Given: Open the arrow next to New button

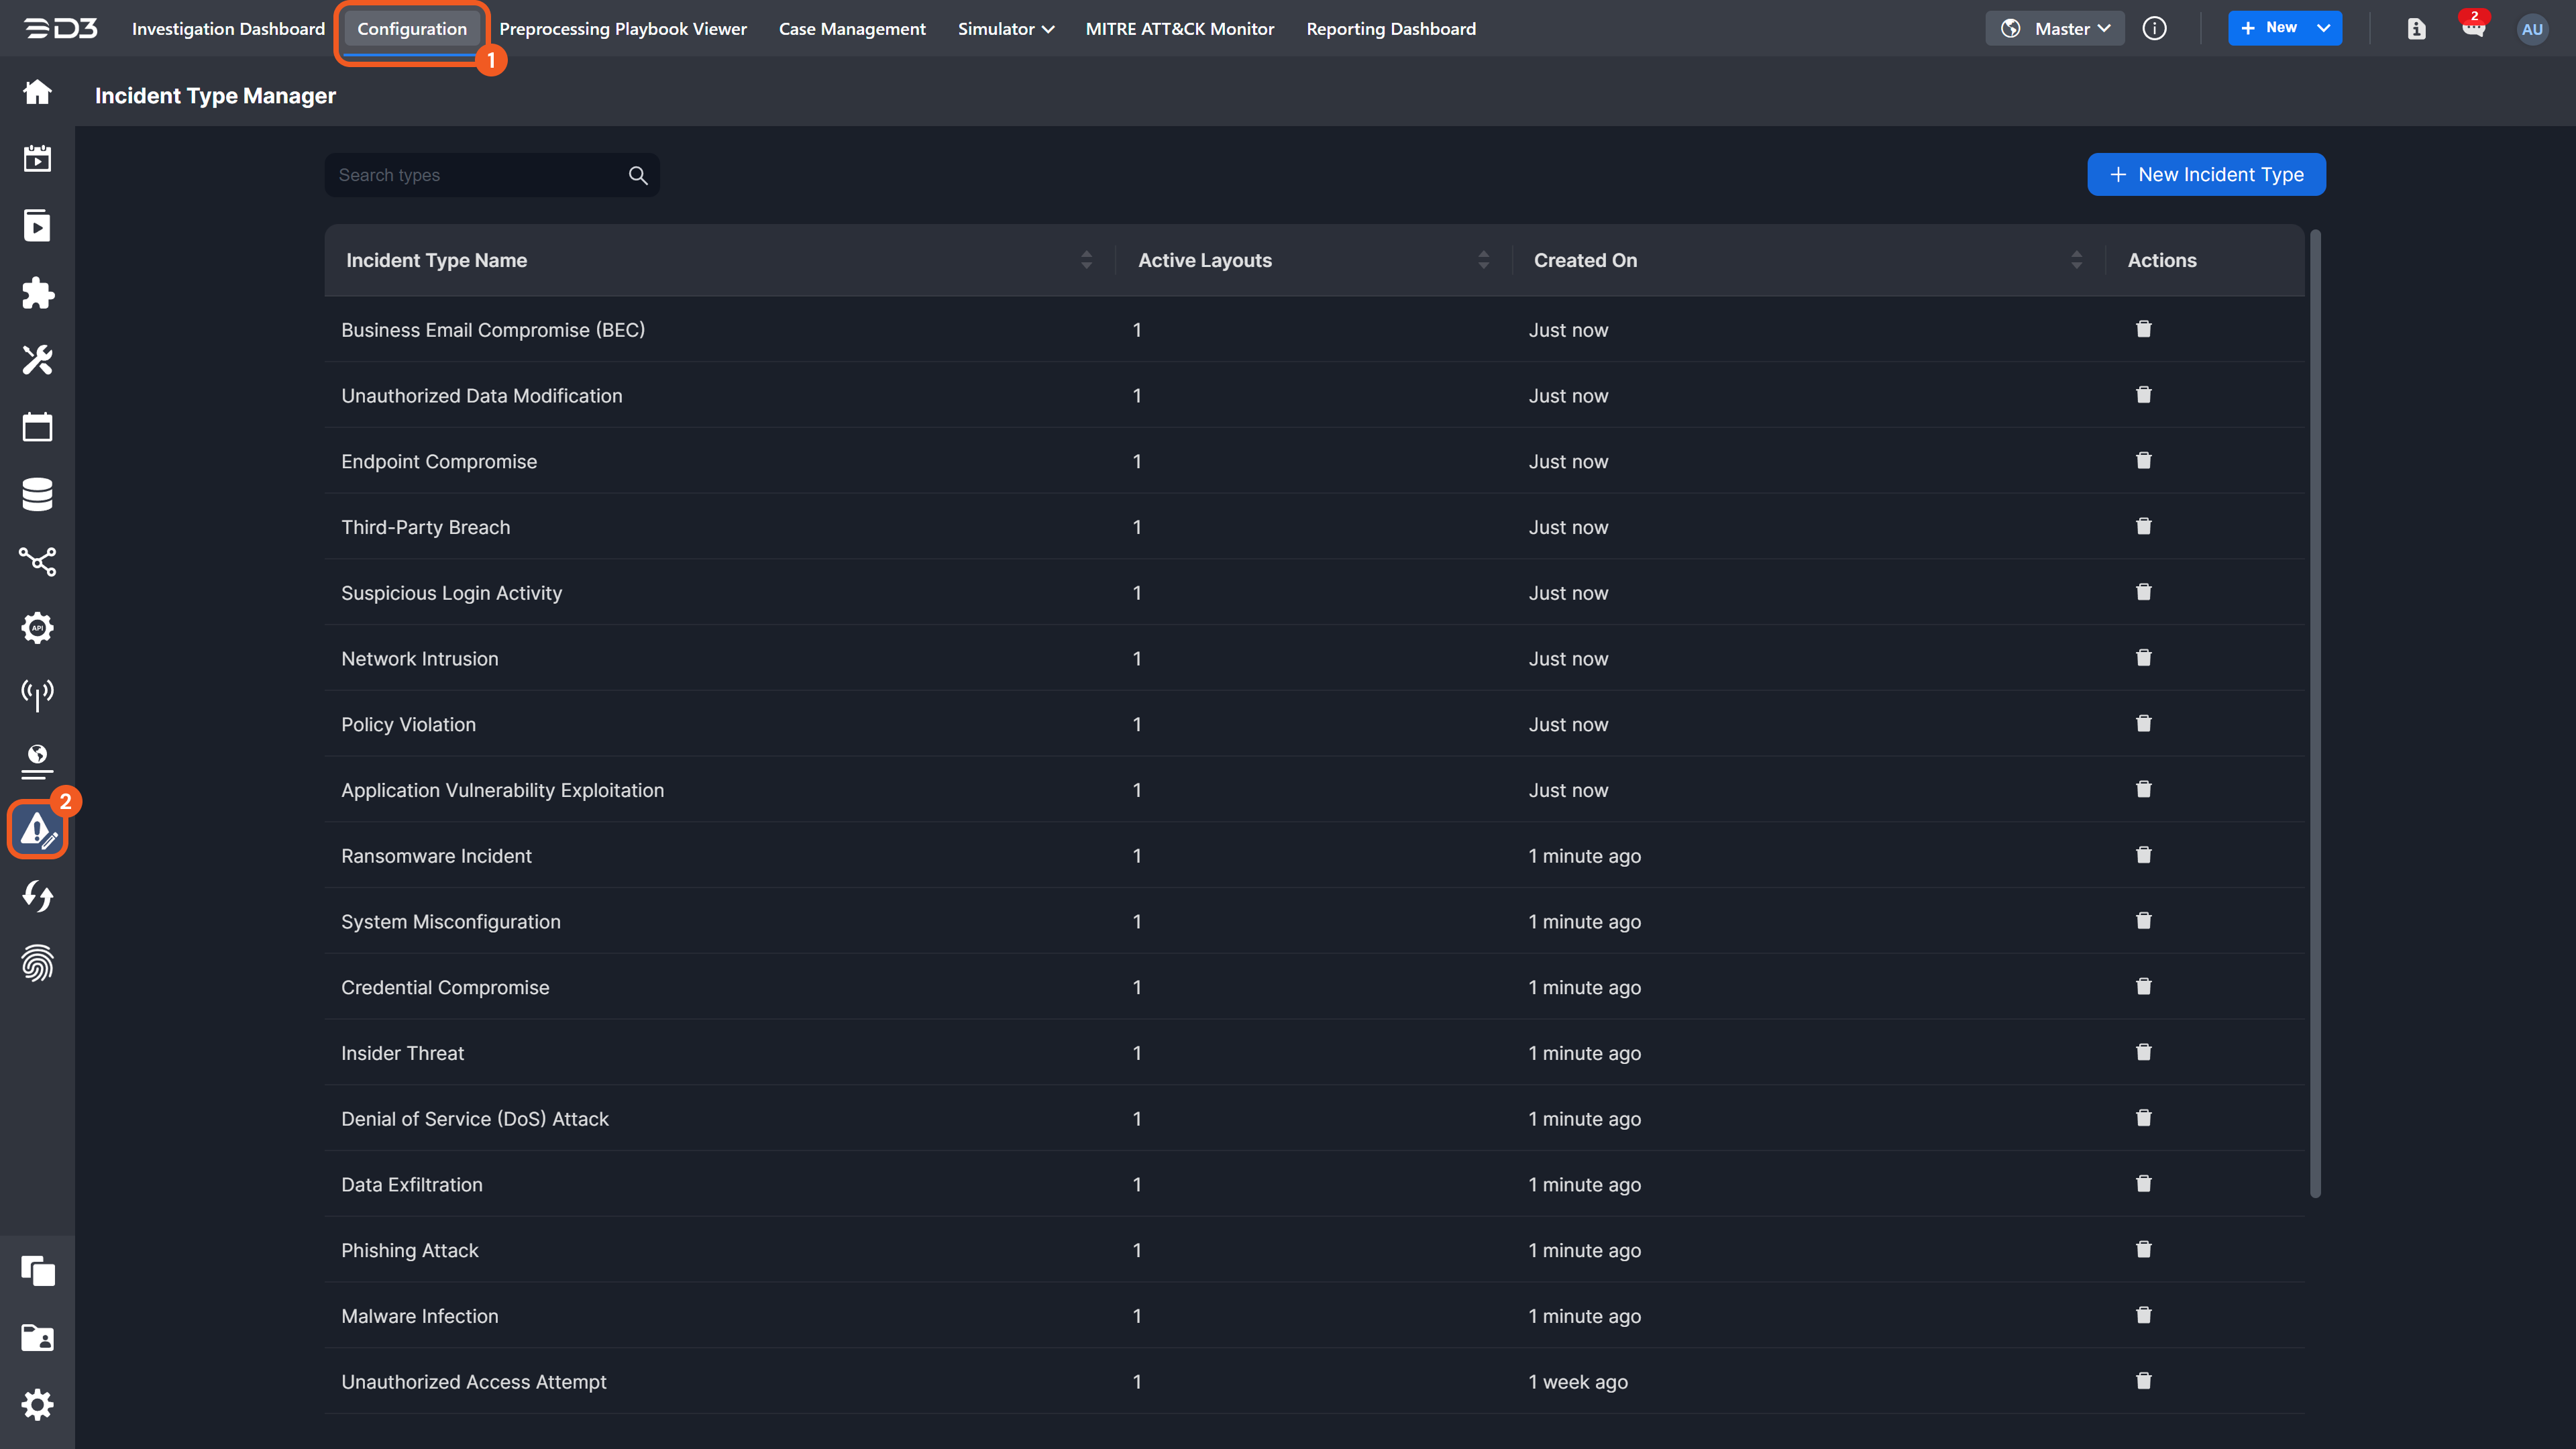Looking at the screenshot, I should point(2323,28).
